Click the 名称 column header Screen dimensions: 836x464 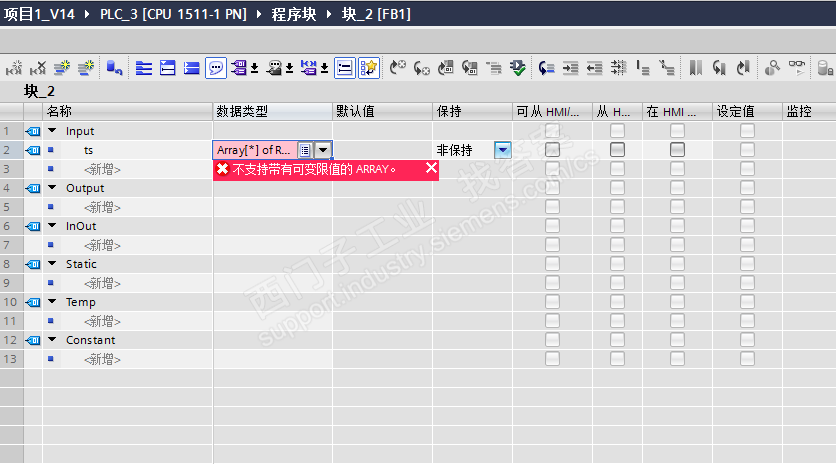[127, 111]
